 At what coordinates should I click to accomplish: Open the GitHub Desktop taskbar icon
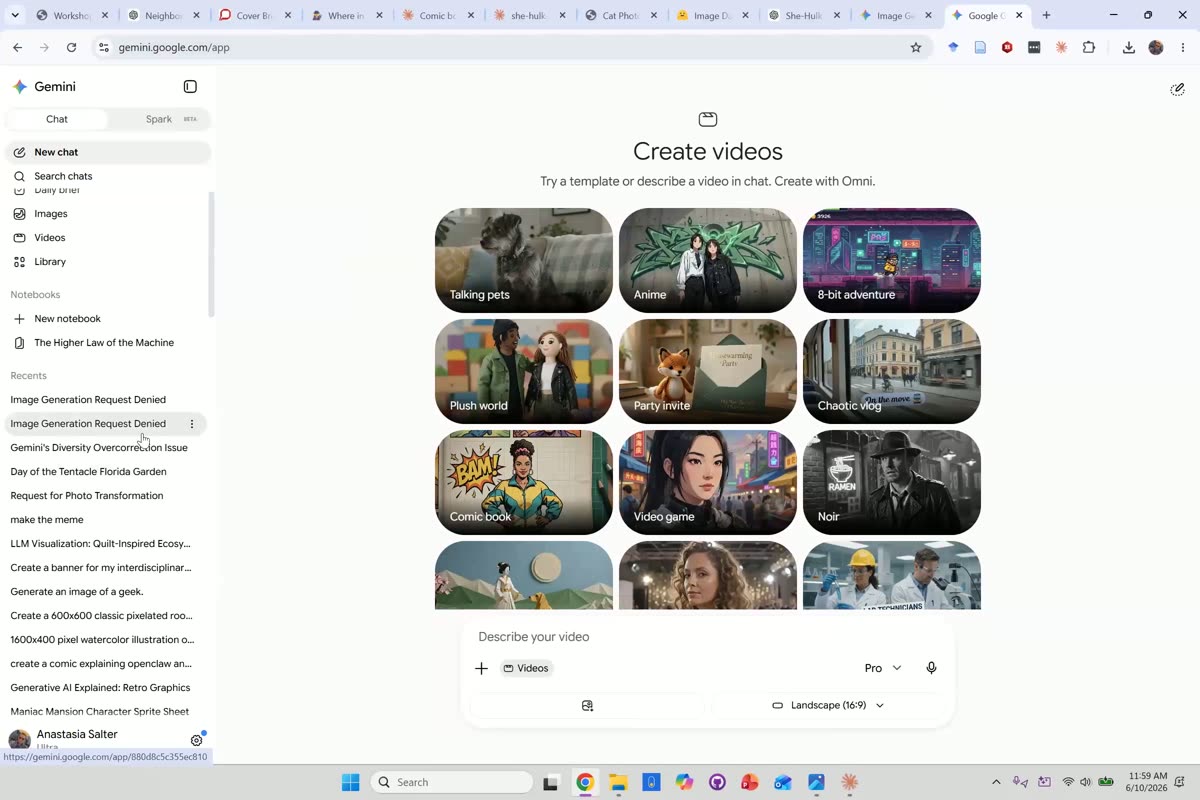(717, 782)
